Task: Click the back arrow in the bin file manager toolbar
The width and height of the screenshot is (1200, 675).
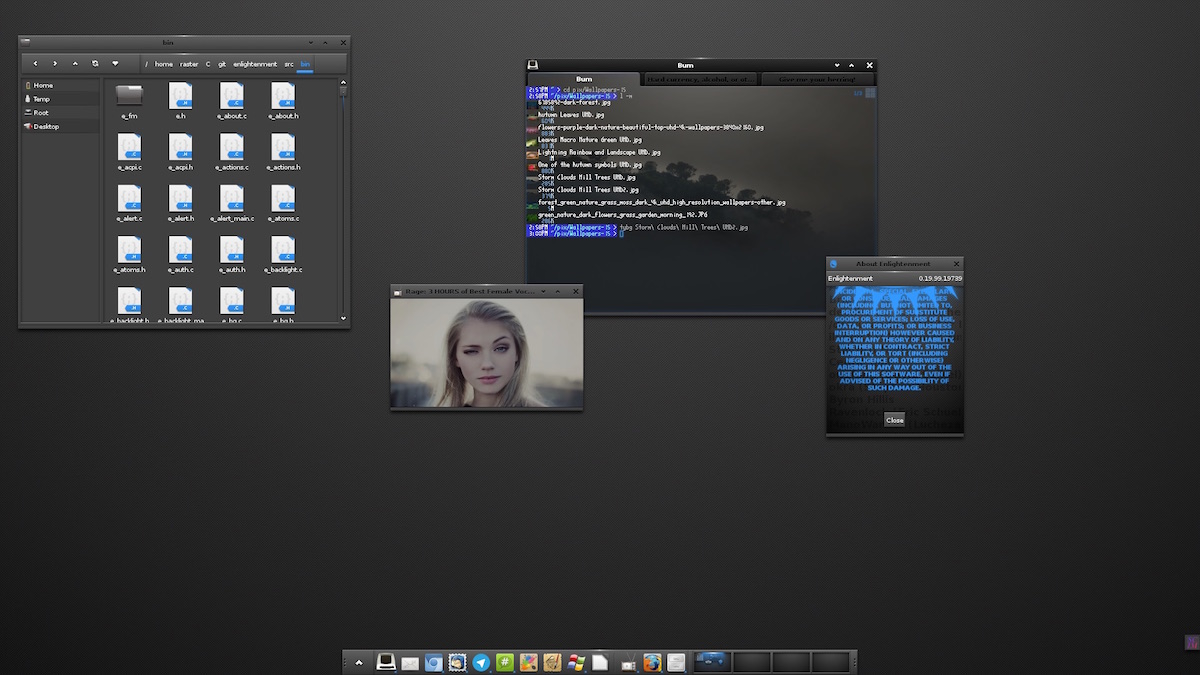Action: tap(35, 63)
